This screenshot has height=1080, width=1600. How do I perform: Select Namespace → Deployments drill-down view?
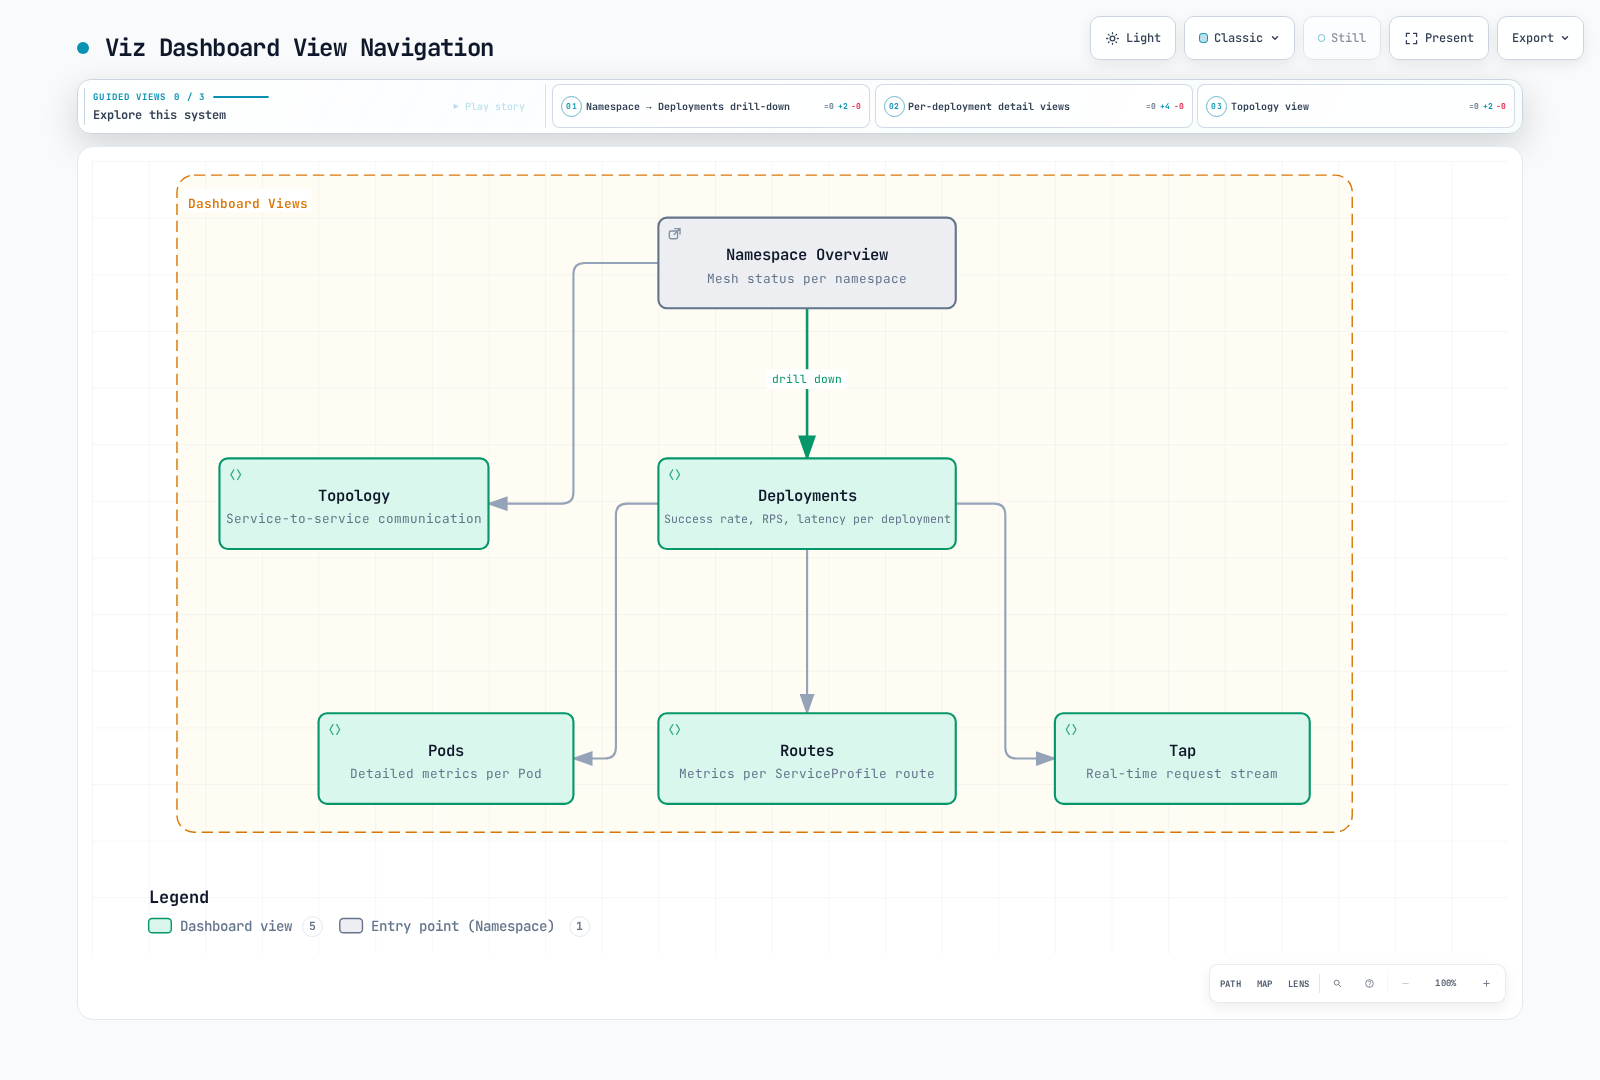tap(711, 106)
